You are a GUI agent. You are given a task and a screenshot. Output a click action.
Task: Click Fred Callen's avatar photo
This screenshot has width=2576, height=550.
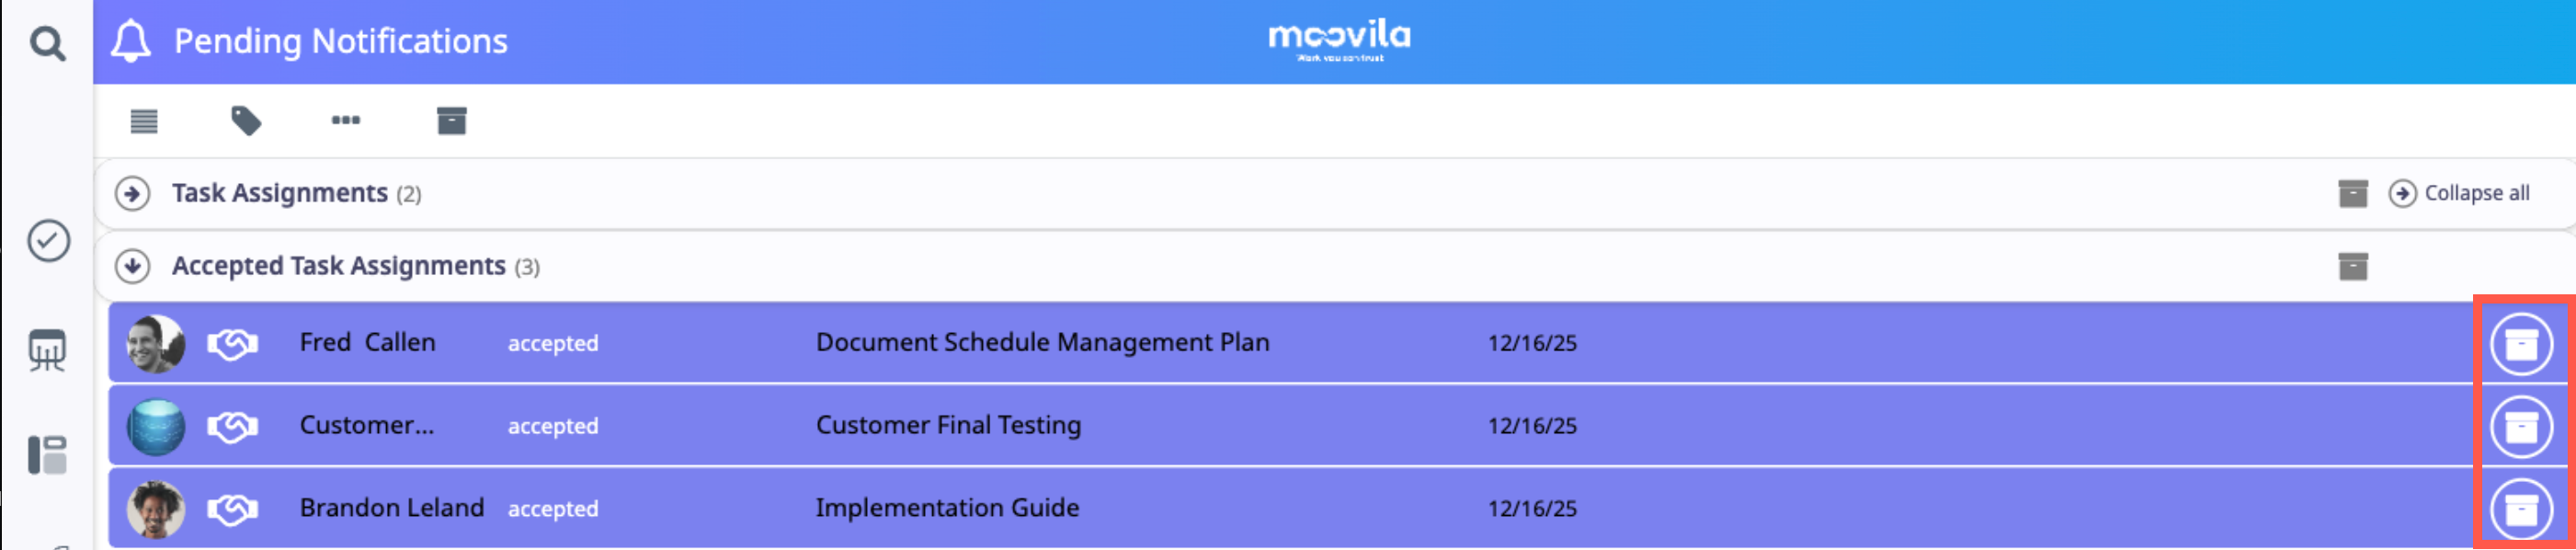point(155,343)
